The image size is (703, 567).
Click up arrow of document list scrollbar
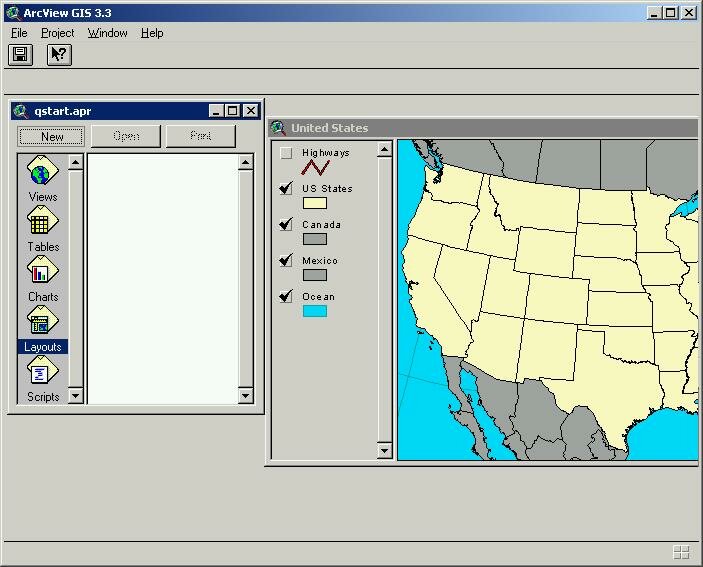coord(245,162)
